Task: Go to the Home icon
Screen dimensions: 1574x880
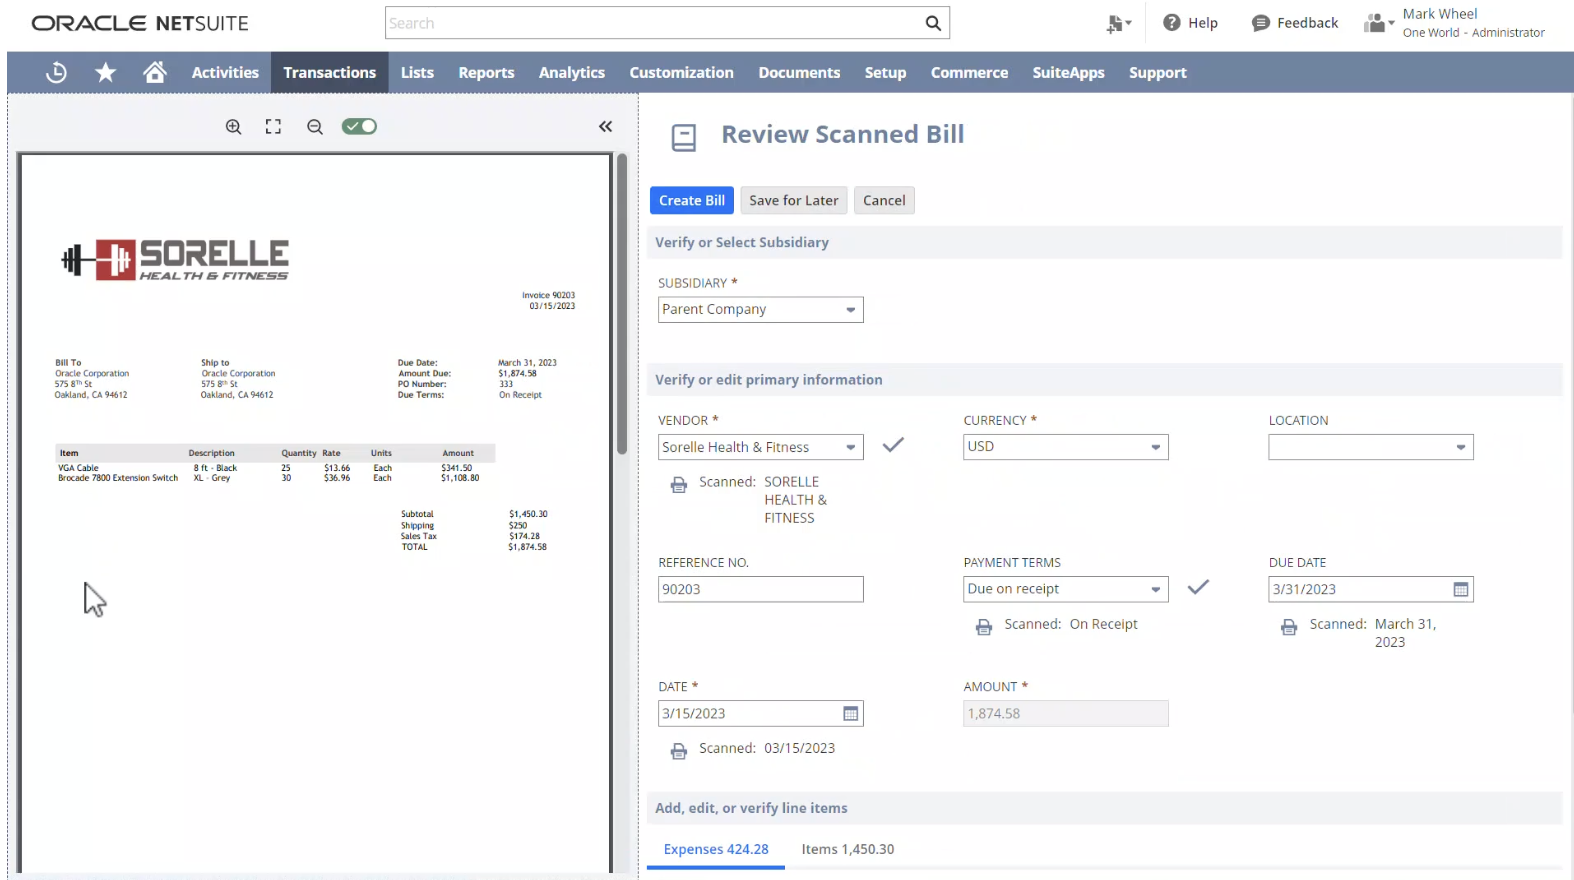Action: click(154, 72)
